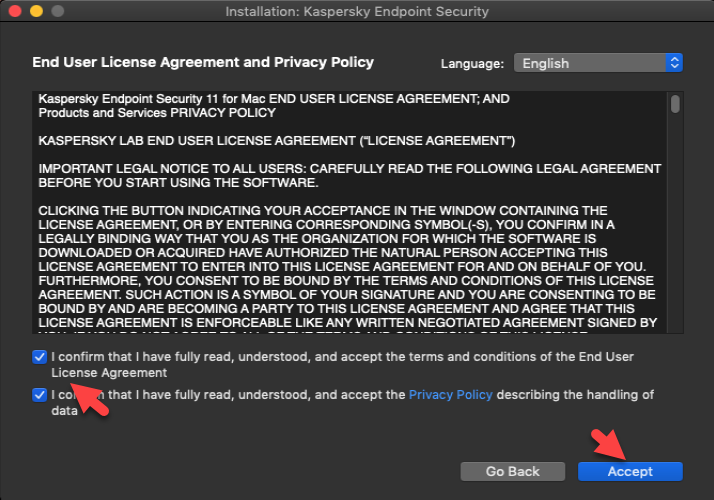Toggle the Privacy Policy confirmation checkbox
This screenshot has width=714, height=500.
point(40,394)
